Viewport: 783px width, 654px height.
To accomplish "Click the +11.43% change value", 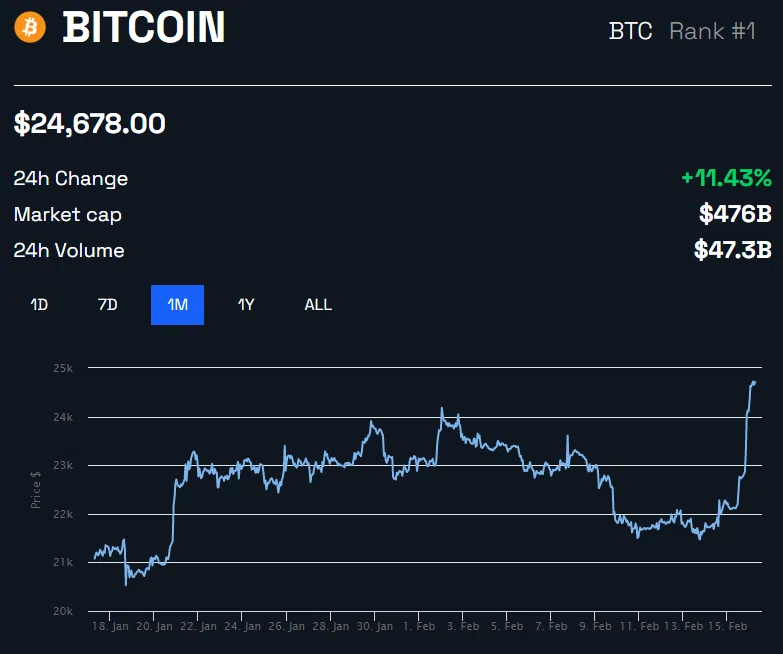I will (726, 178).
